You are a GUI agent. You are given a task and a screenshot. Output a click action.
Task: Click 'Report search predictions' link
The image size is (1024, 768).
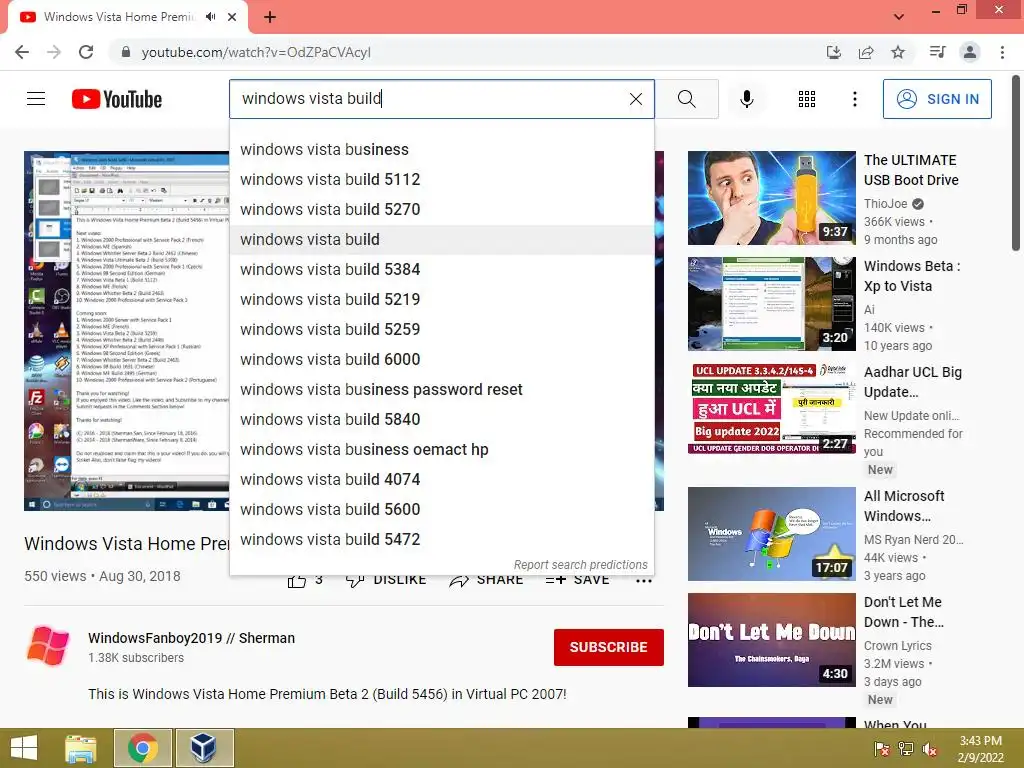point(580,565)
